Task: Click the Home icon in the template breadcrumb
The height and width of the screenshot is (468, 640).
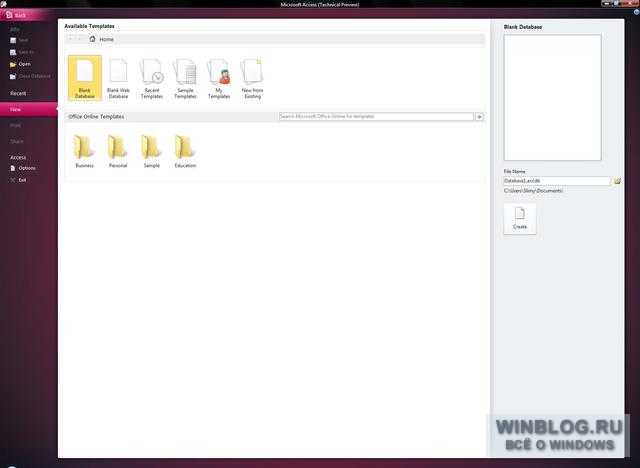Action: 92,39
